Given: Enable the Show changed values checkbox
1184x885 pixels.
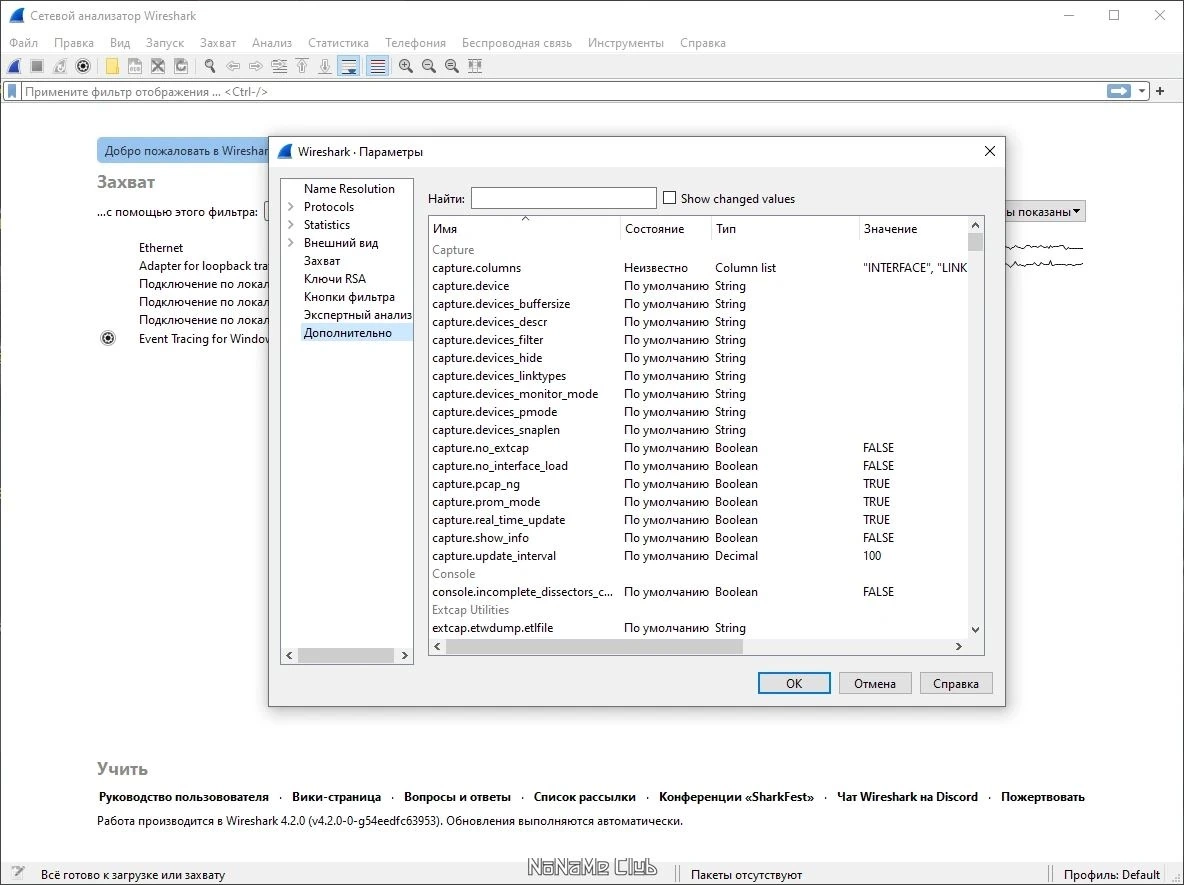Looking at the screenshot, I should click(669, 198).
